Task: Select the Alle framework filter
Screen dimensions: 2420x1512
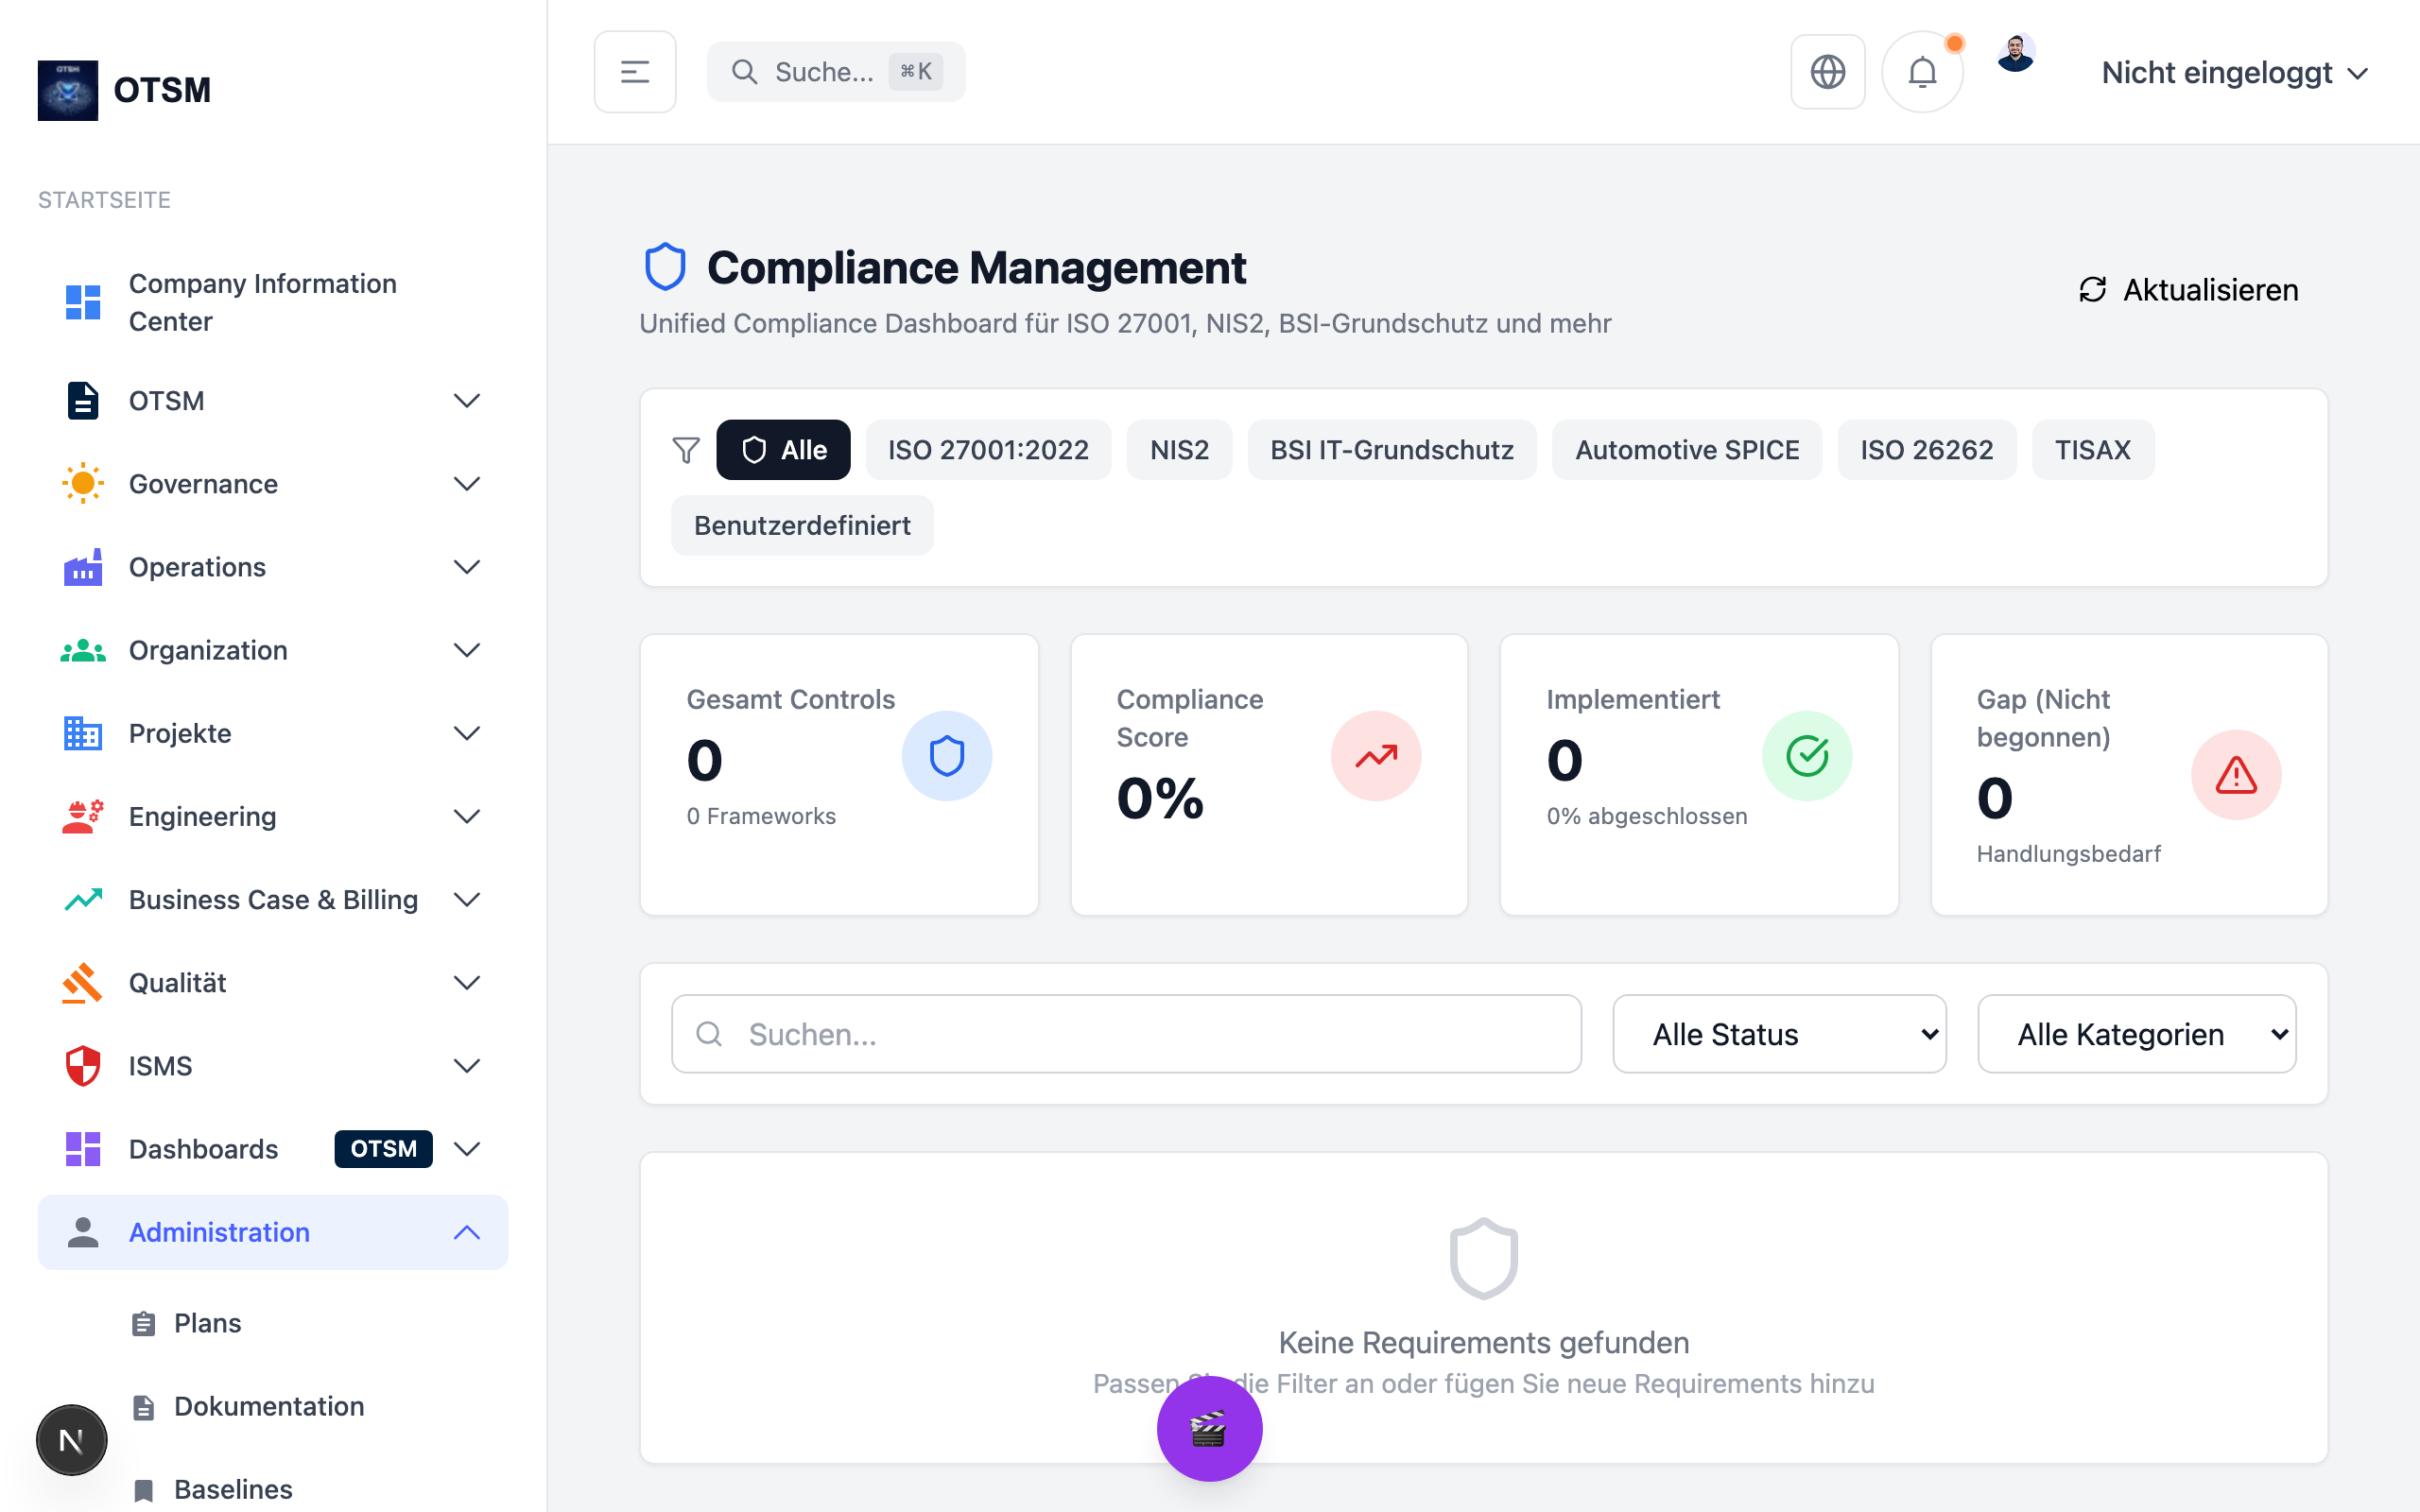Action: [x=783, y=450]
